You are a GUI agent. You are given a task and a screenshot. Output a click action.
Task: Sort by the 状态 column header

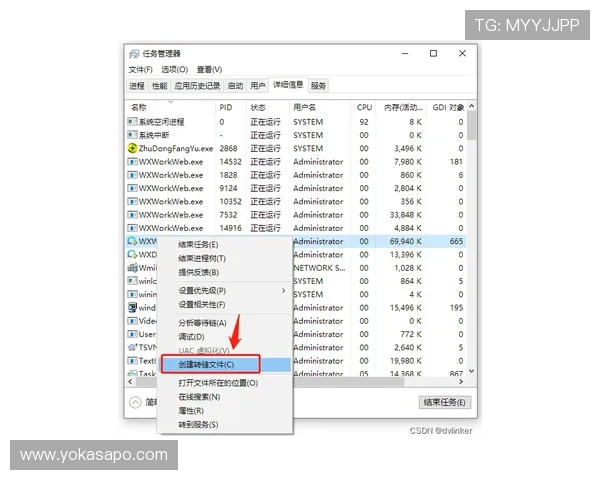coord(268,107)
